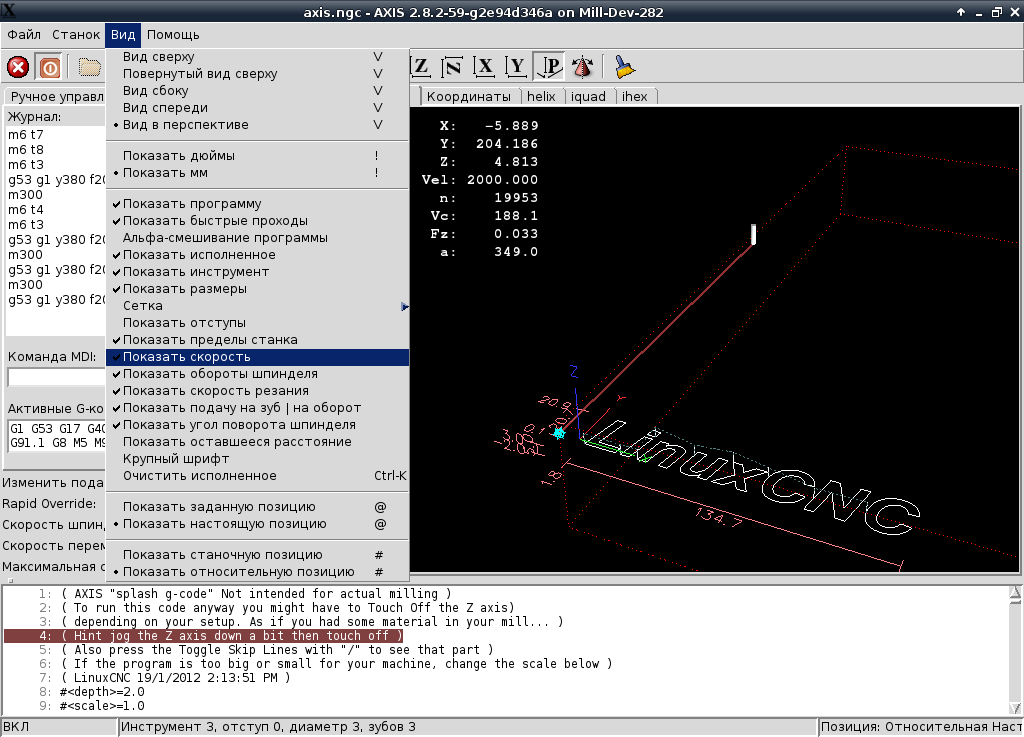Viewport: 1024px width, 737px height.
Task: Toggle Показать обороты шпинделя checkbox
Action: [220, 374]
